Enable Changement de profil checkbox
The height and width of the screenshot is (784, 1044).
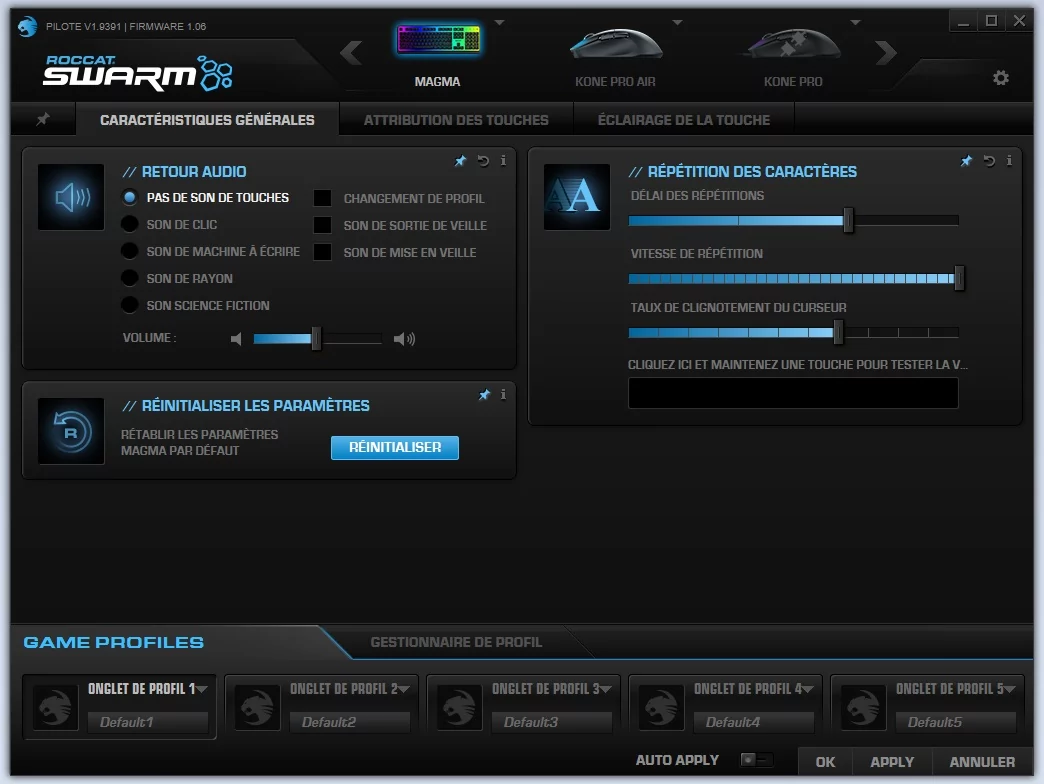(x=322, y=198)
